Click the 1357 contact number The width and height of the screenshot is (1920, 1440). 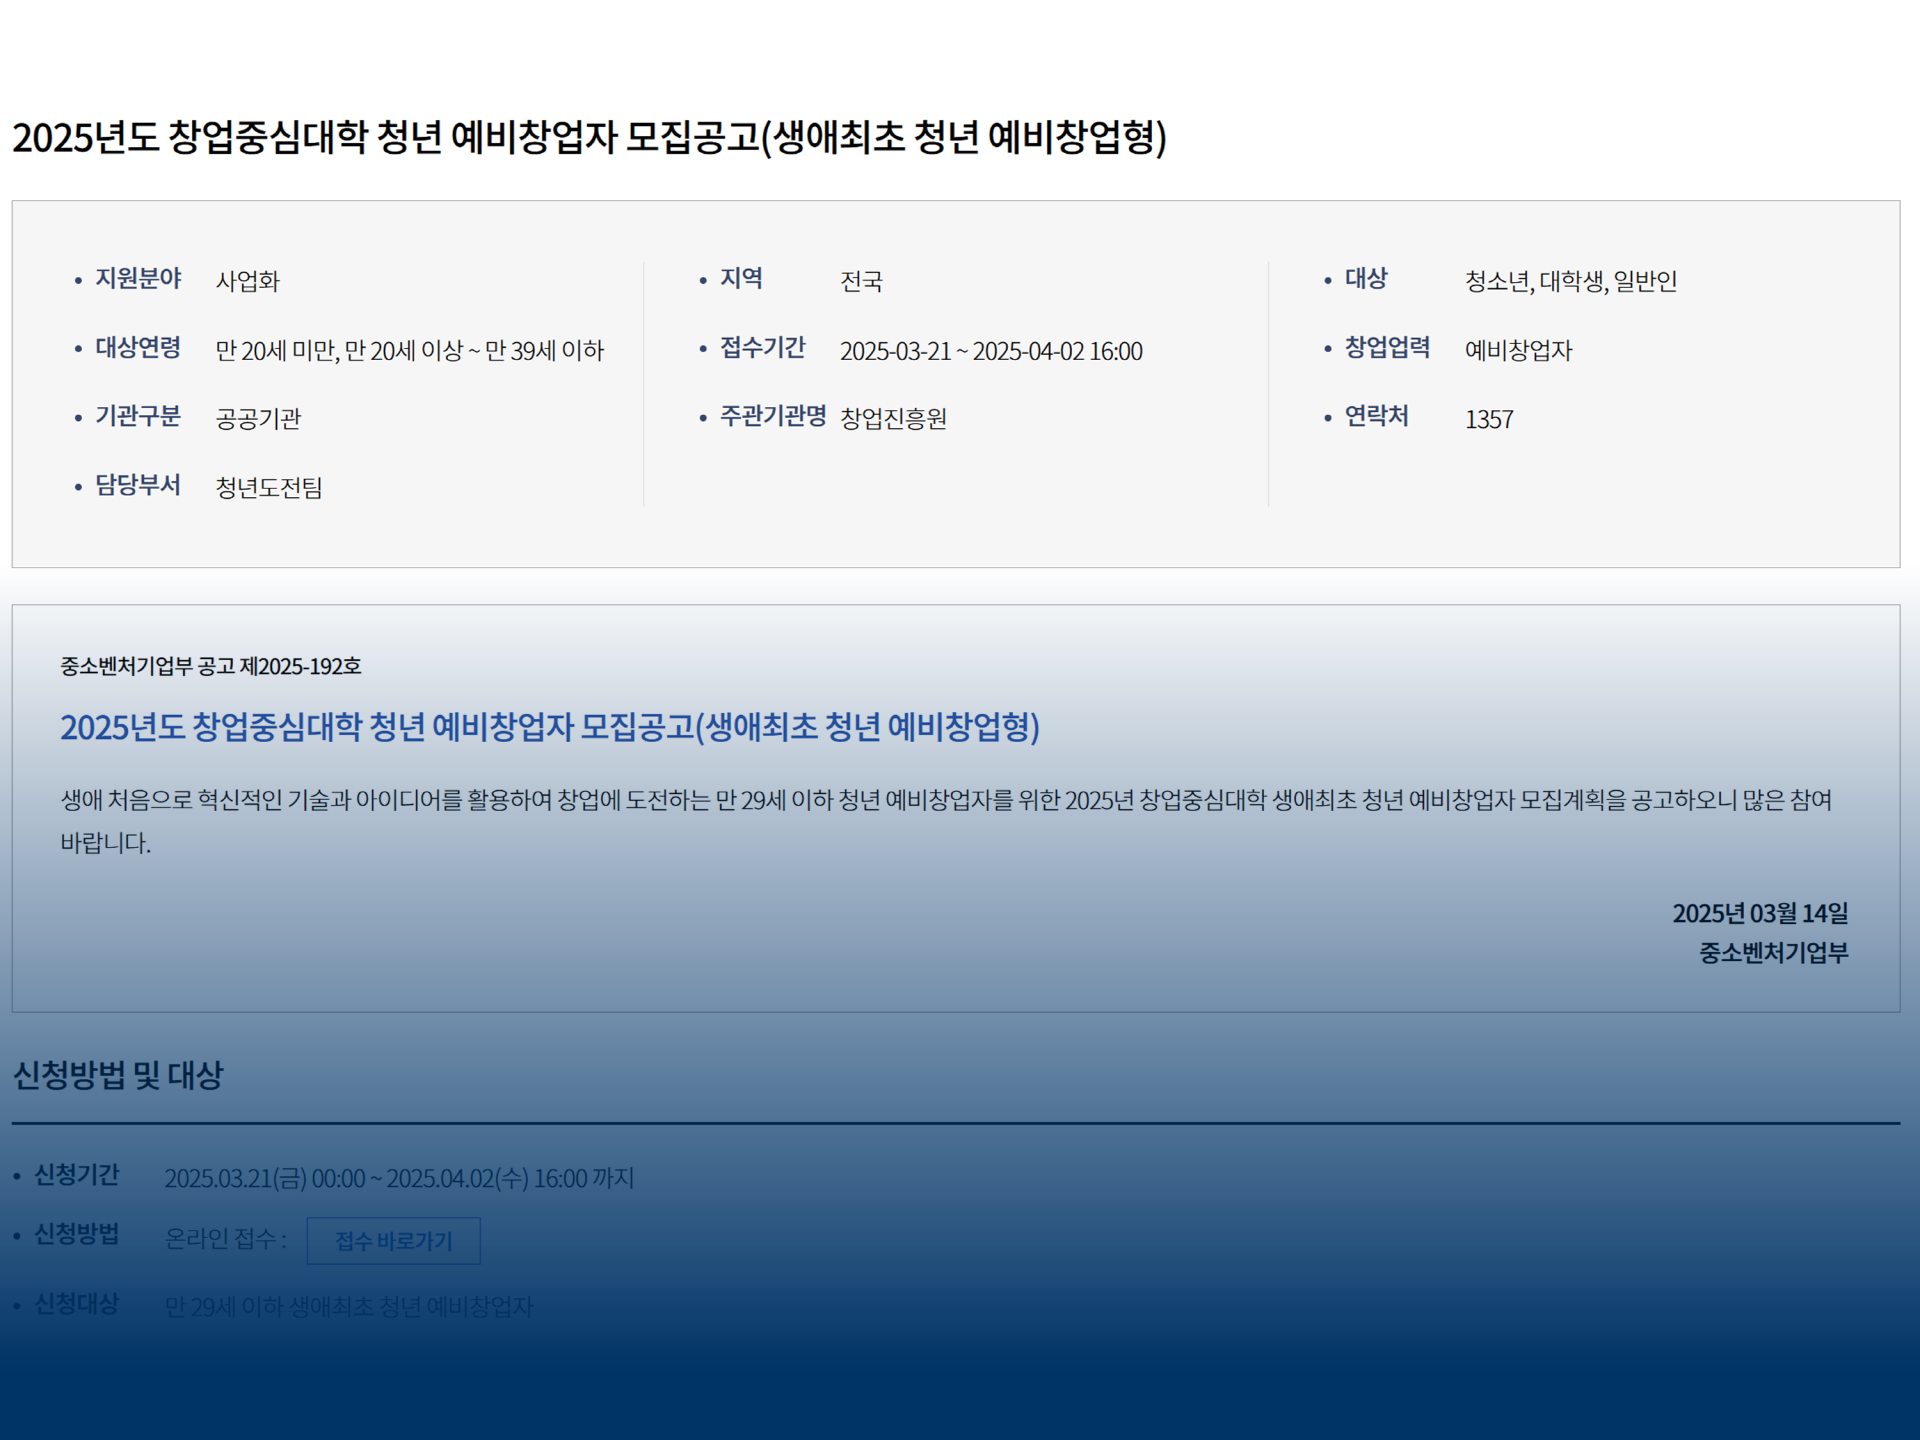[x=1488, y=419]
